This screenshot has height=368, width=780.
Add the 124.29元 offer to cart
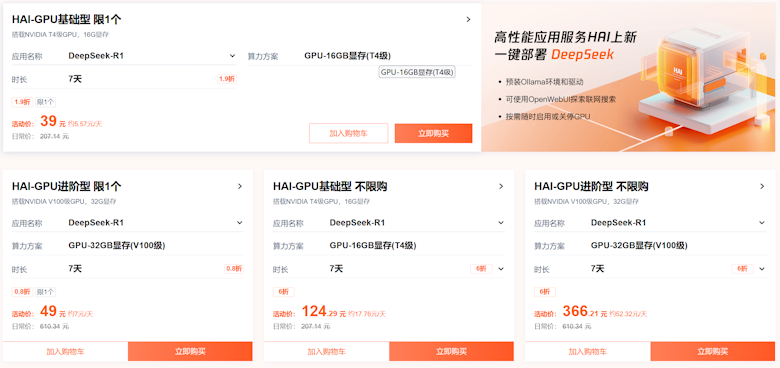click(x=326, y=352)
